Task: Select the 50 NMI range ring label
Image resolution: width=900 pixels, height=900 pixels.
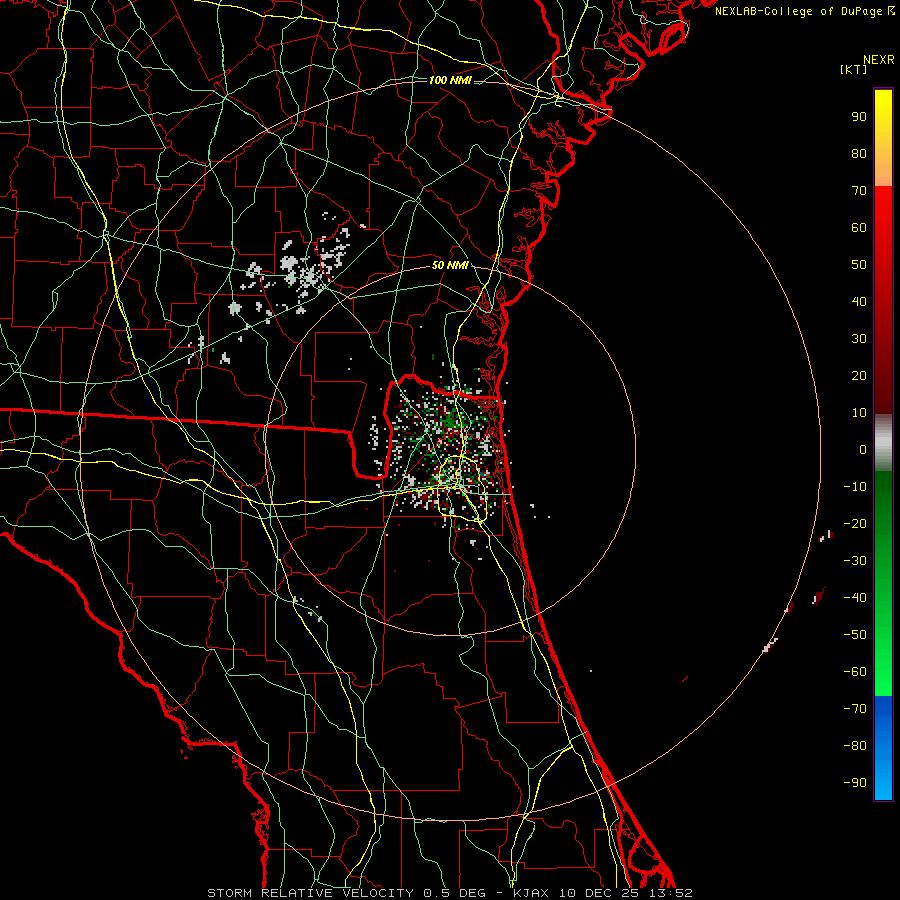Action: point(450,265)
